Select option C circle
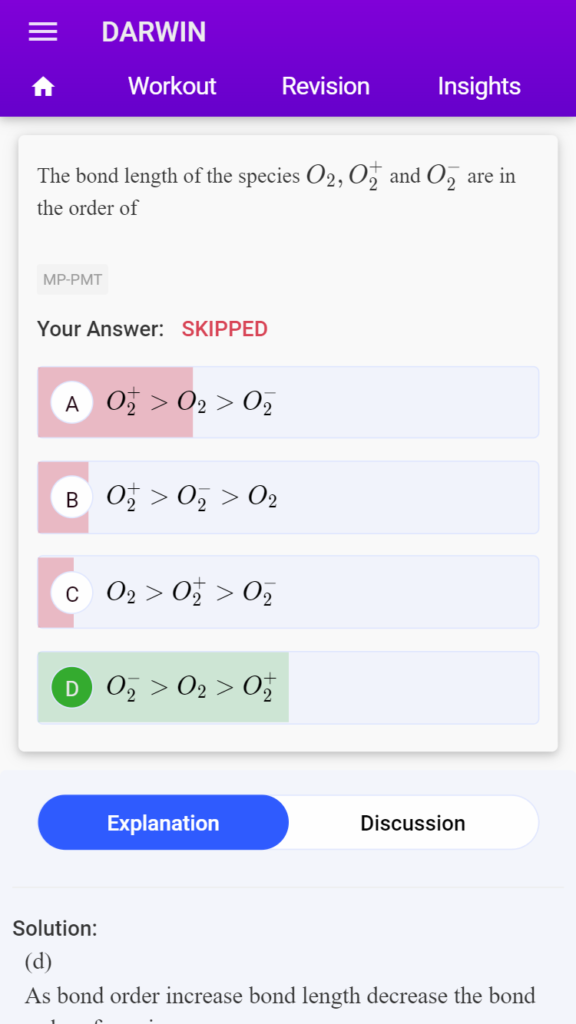 point(72,593)
